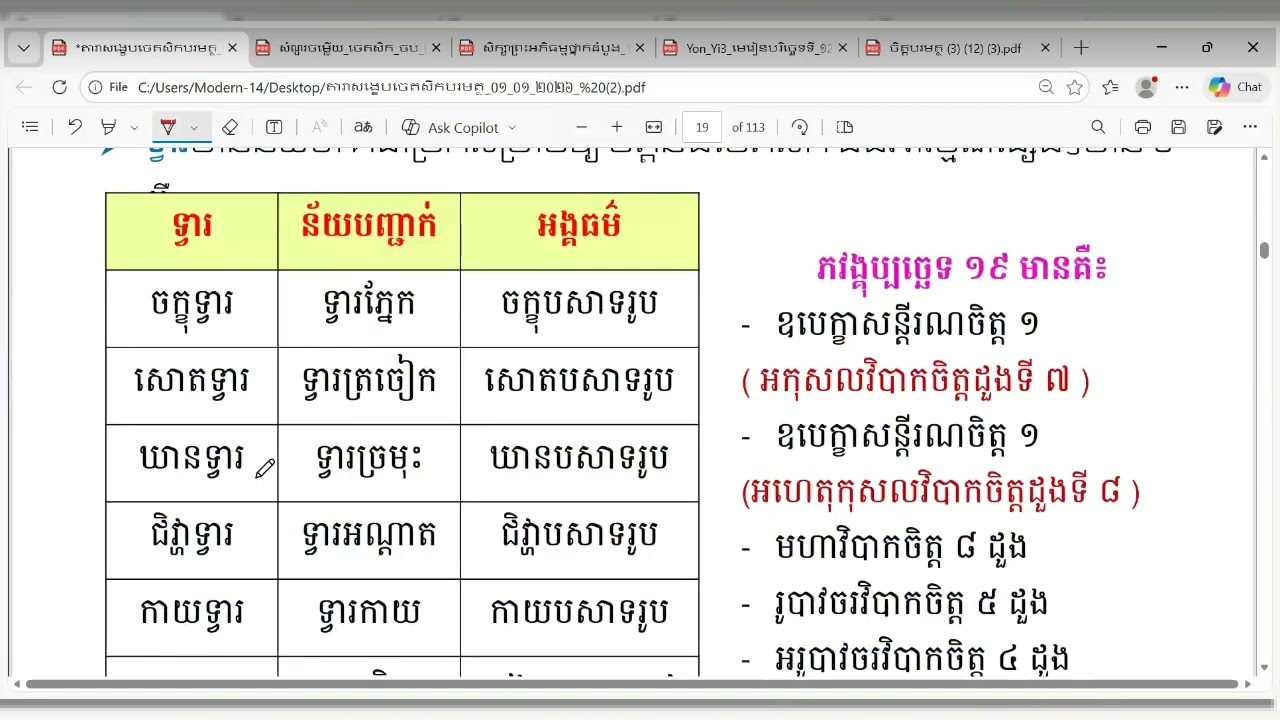Select the Erase tool
The height and width of the screenshot is (720, 1280).
click(230, 127)
